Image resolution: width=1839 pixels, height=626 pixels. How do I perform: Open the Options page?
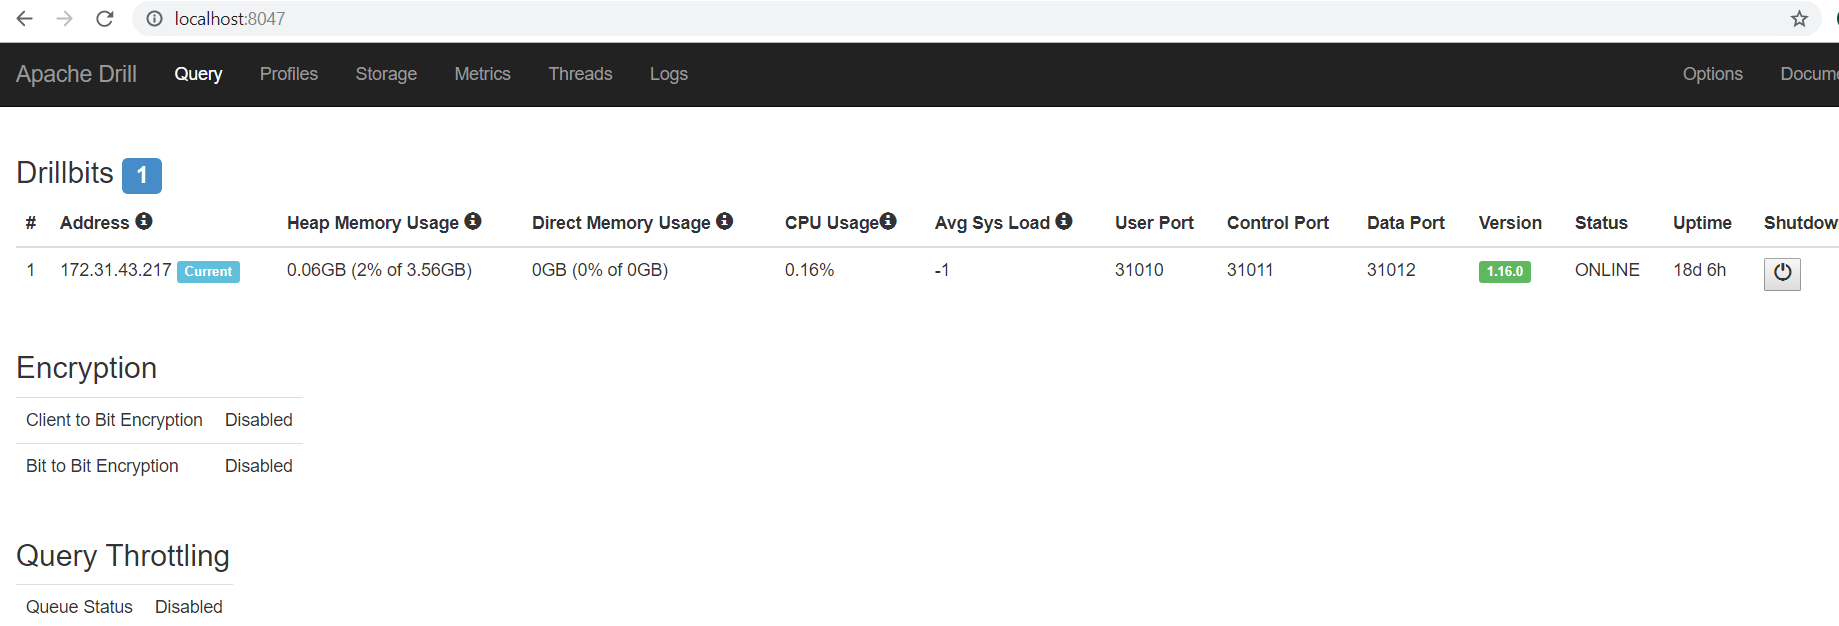tap(1712, 74)
